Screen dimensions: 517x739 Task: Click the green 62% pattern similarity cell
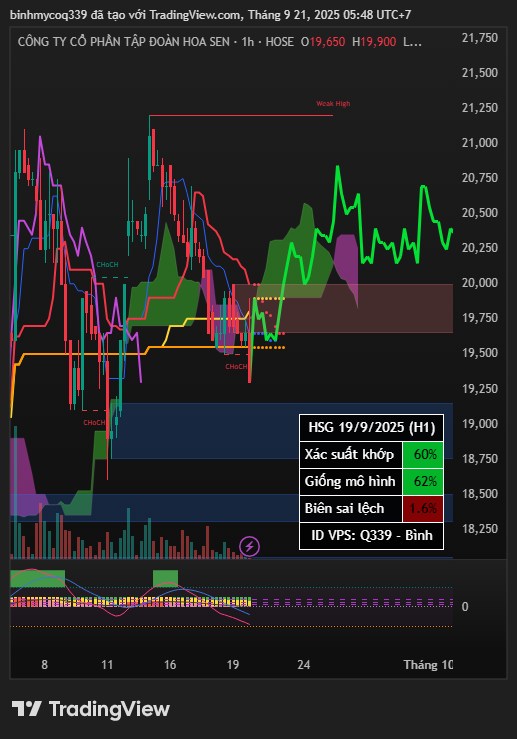423,481
